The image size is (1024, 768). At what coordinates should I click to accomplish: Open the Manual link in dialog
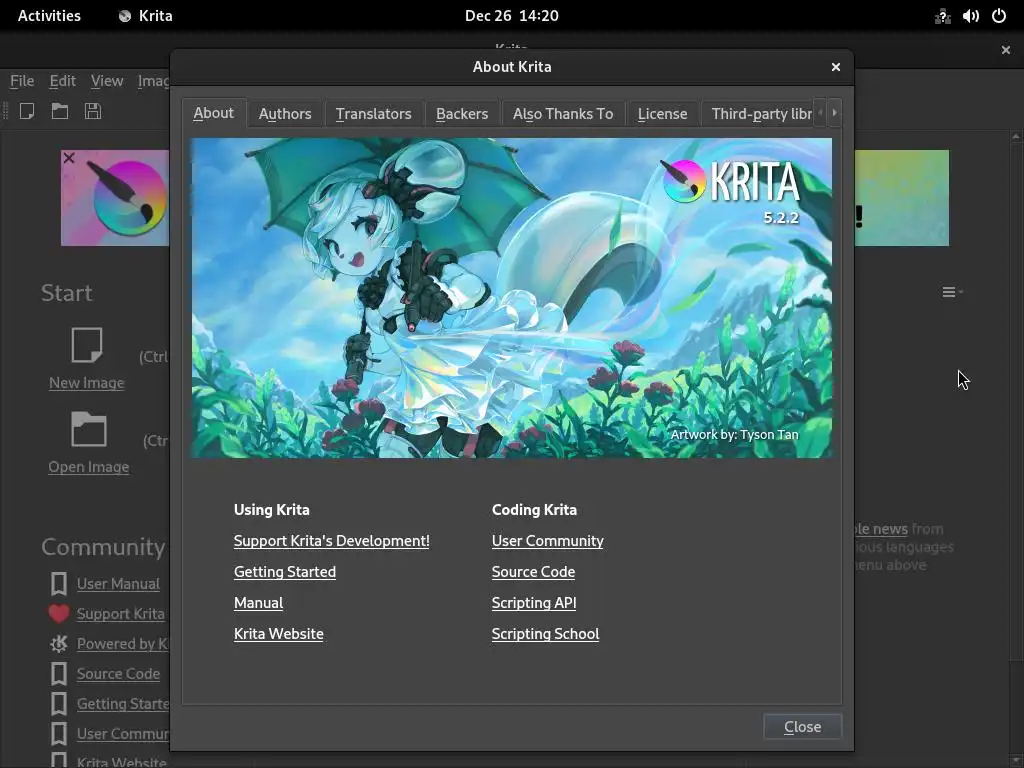[259, 603]
